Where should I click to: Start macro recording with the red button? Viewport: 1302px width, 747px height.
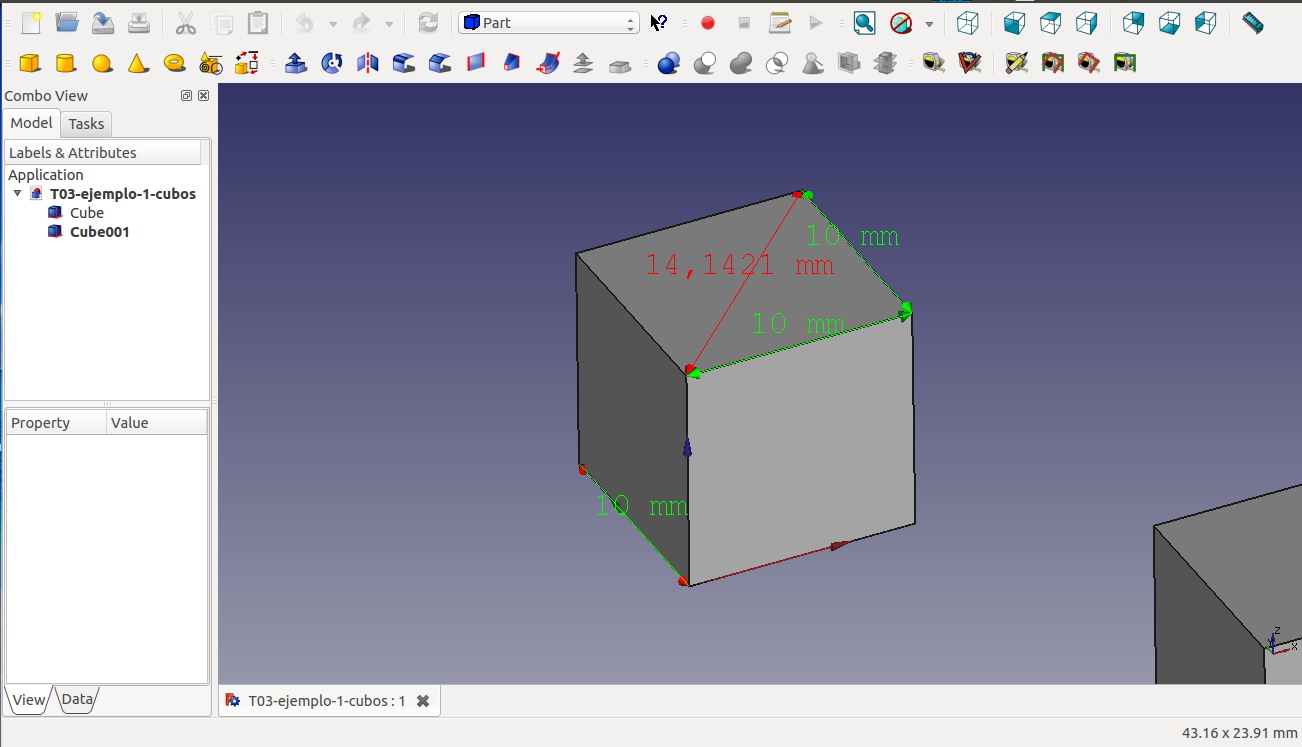(x=708, y=23)
